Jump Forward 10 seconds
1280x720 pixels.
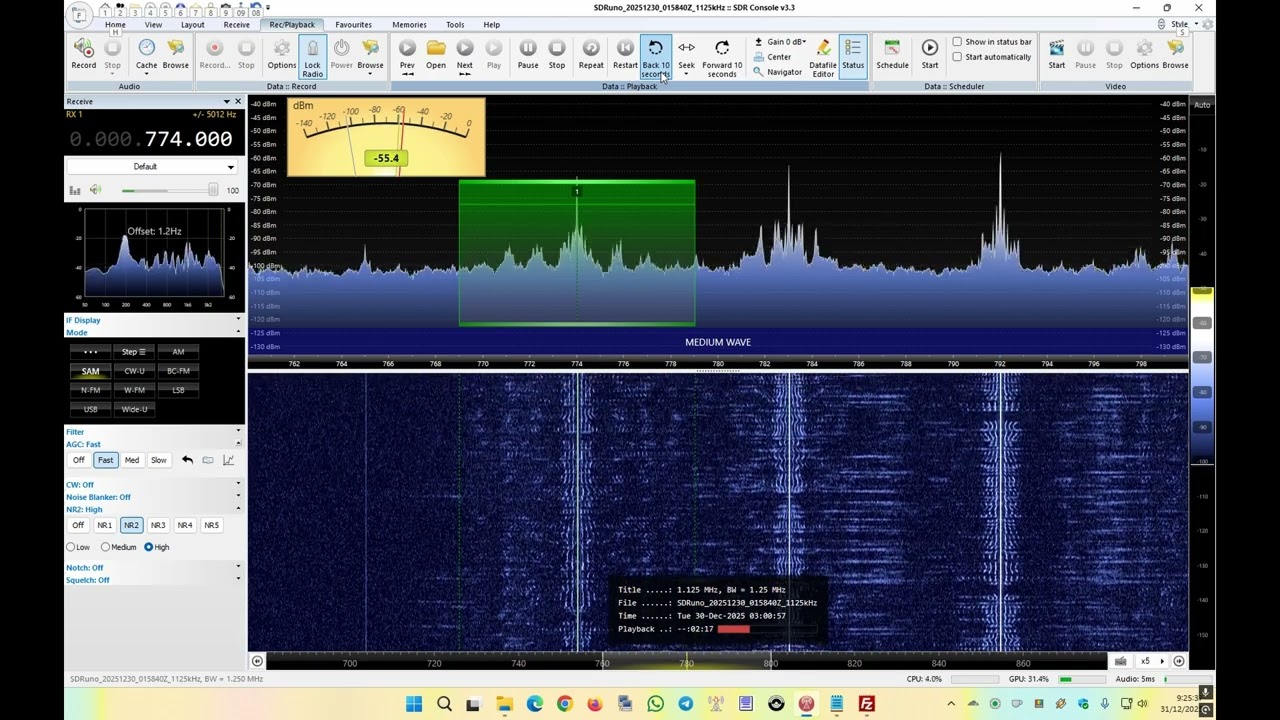[722, 58]
